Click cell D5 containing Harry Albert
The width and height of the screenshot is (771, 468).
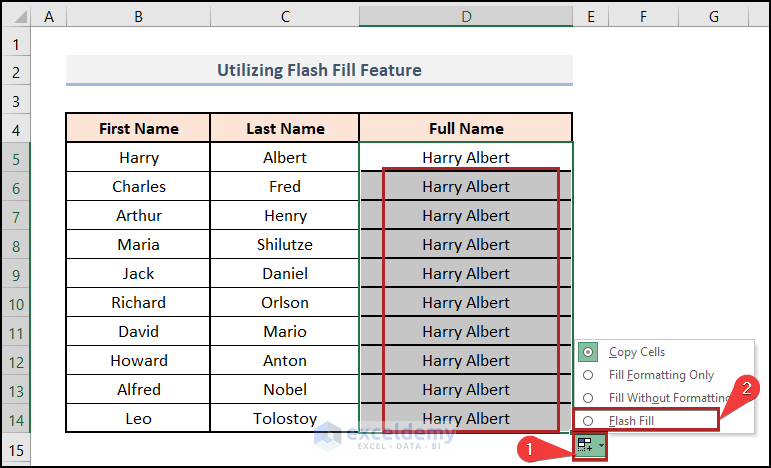tap(465, 157)
